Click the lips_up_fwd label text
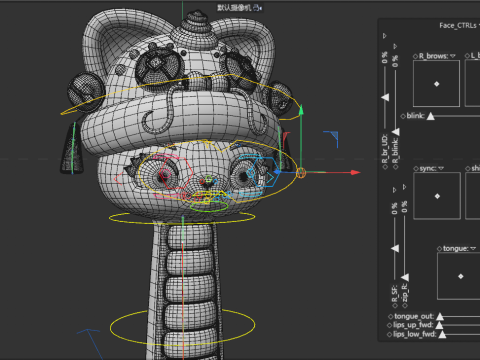The height and width of the screenshot is (360, 480). coord(413,325)
